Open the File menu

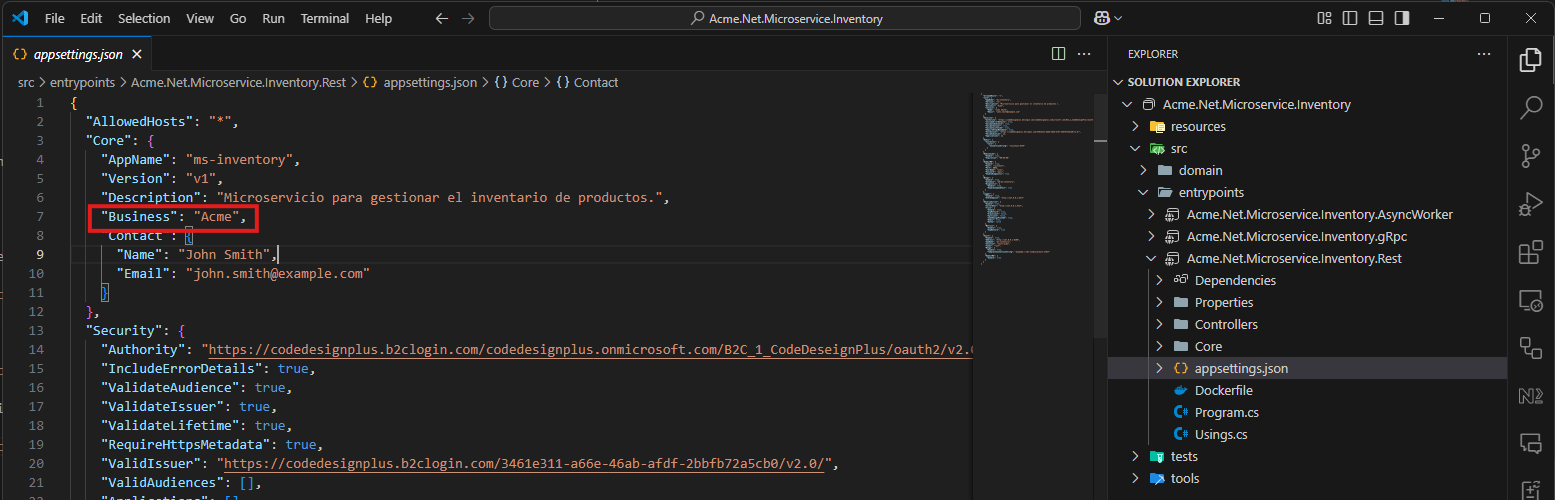(55, 18)
